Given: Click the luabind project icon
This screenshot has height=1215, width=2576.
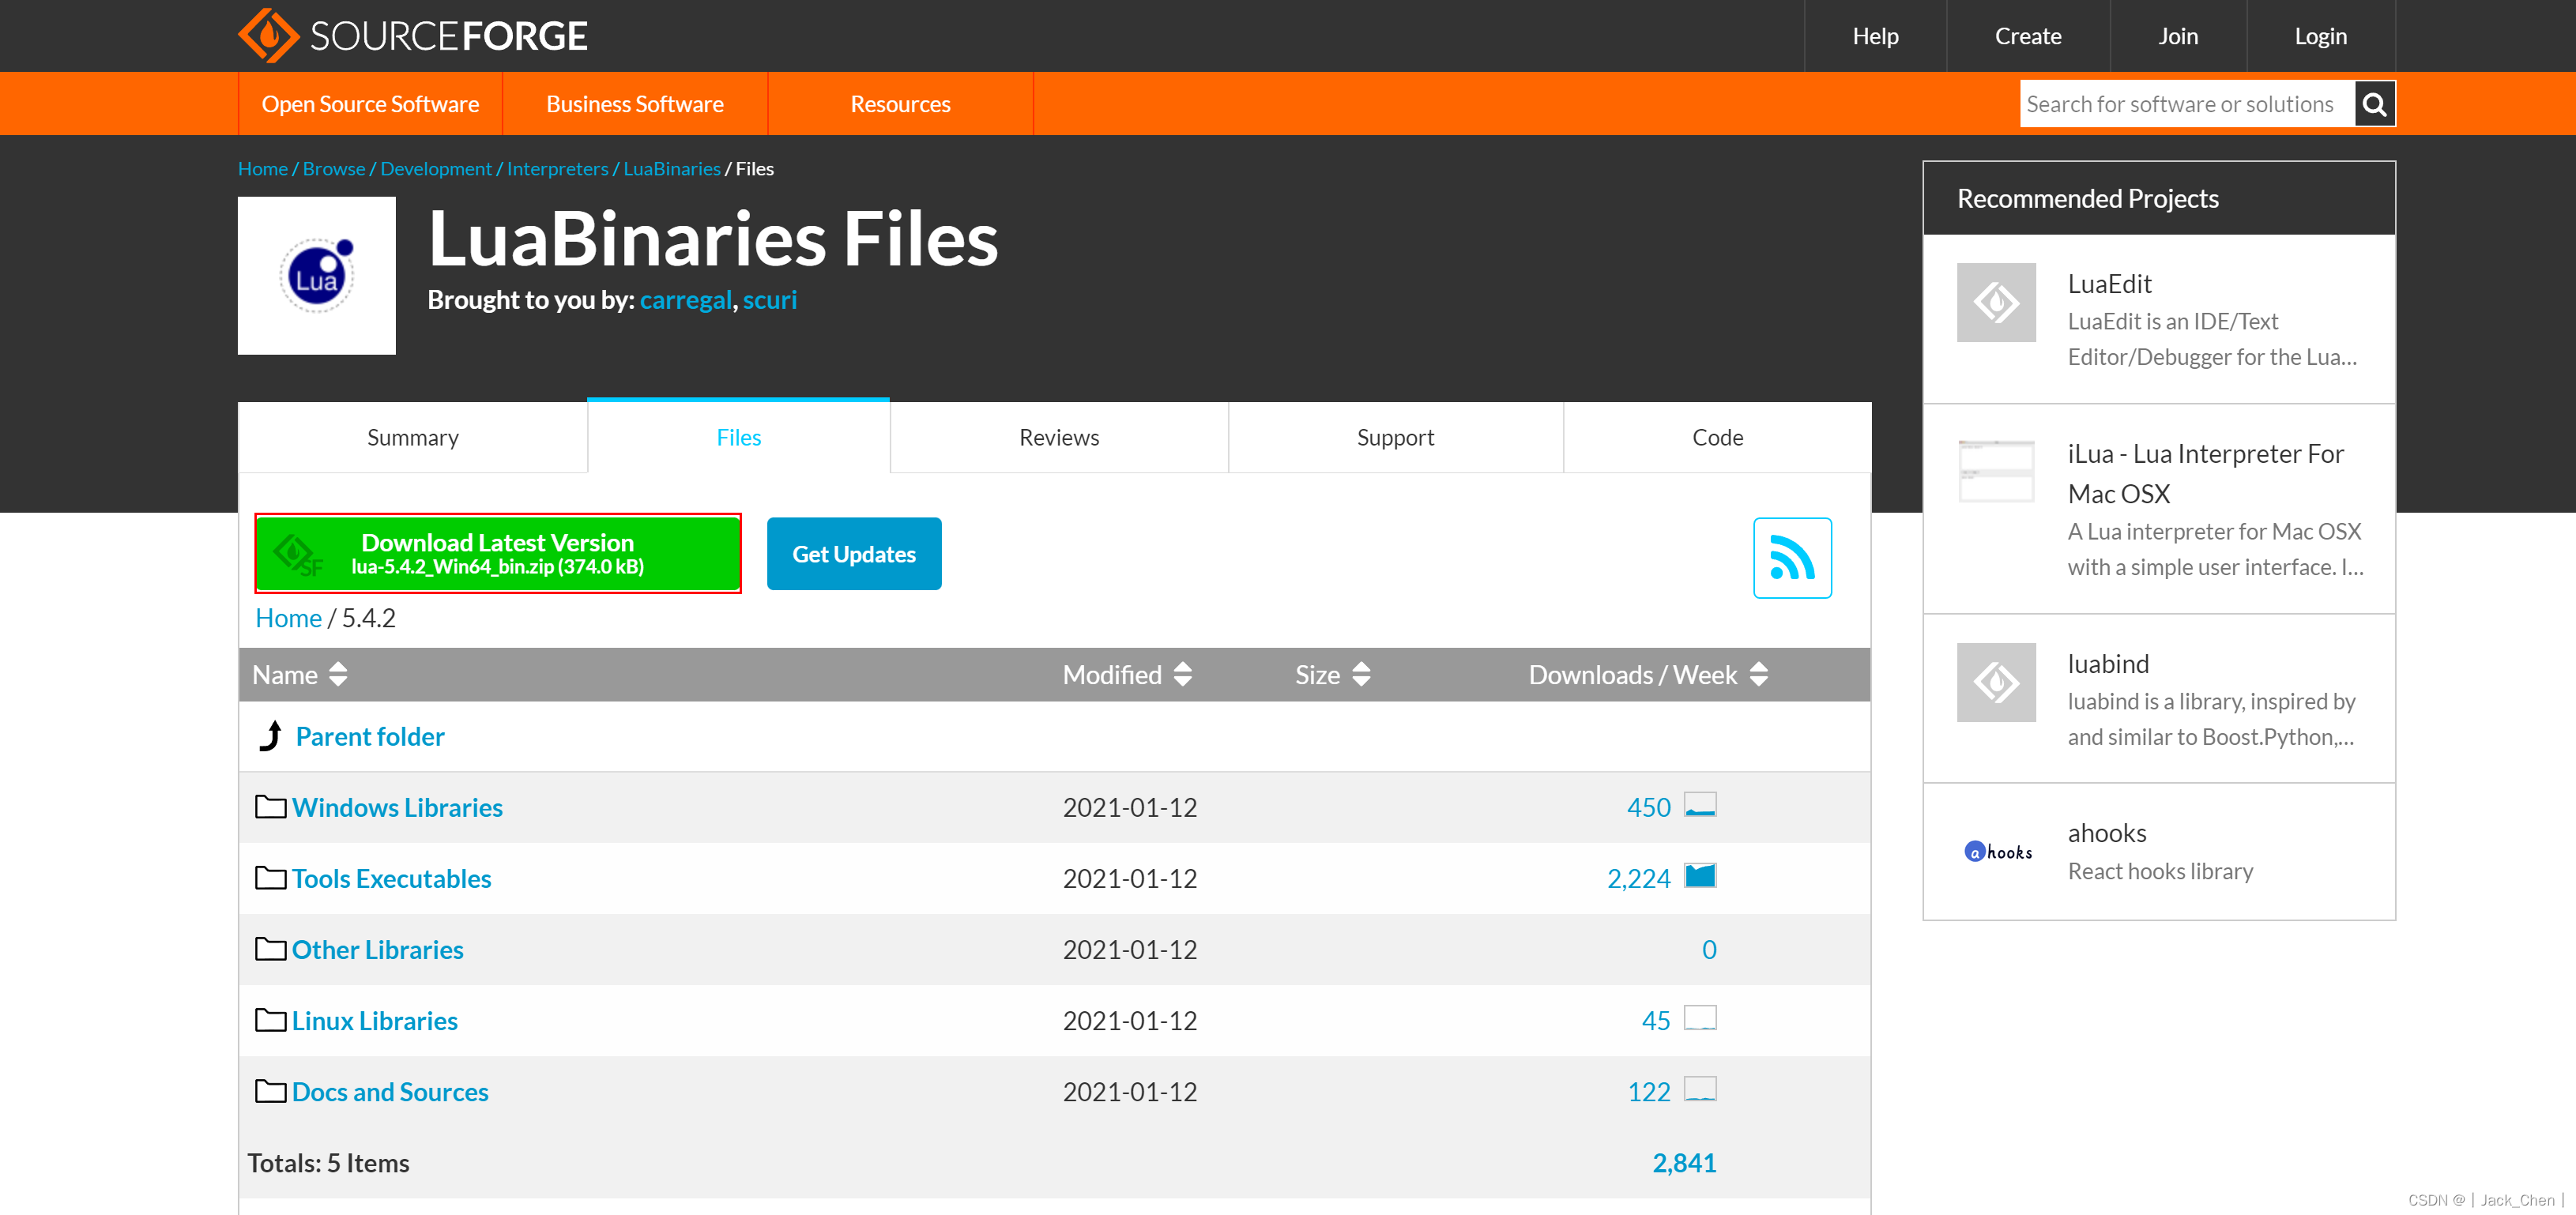Looking at the screenshot, I should 1996,683.
